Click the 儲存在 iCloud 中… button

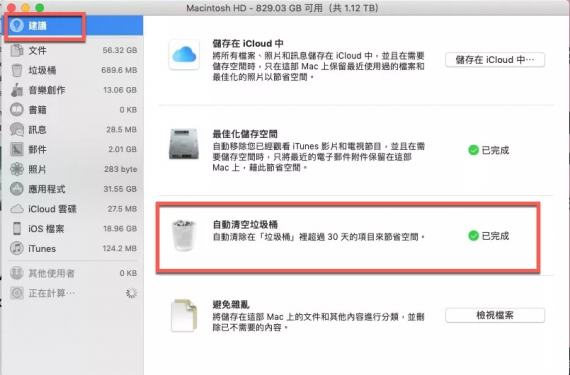click(495, 60)
